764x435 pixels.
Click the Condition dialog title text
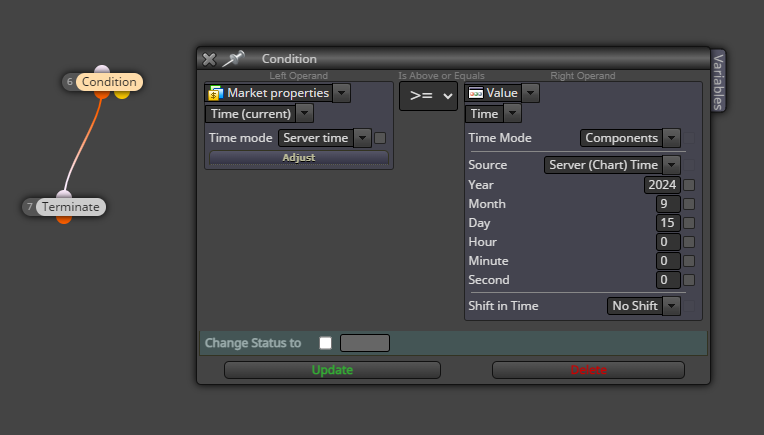(x=289, y=59)
